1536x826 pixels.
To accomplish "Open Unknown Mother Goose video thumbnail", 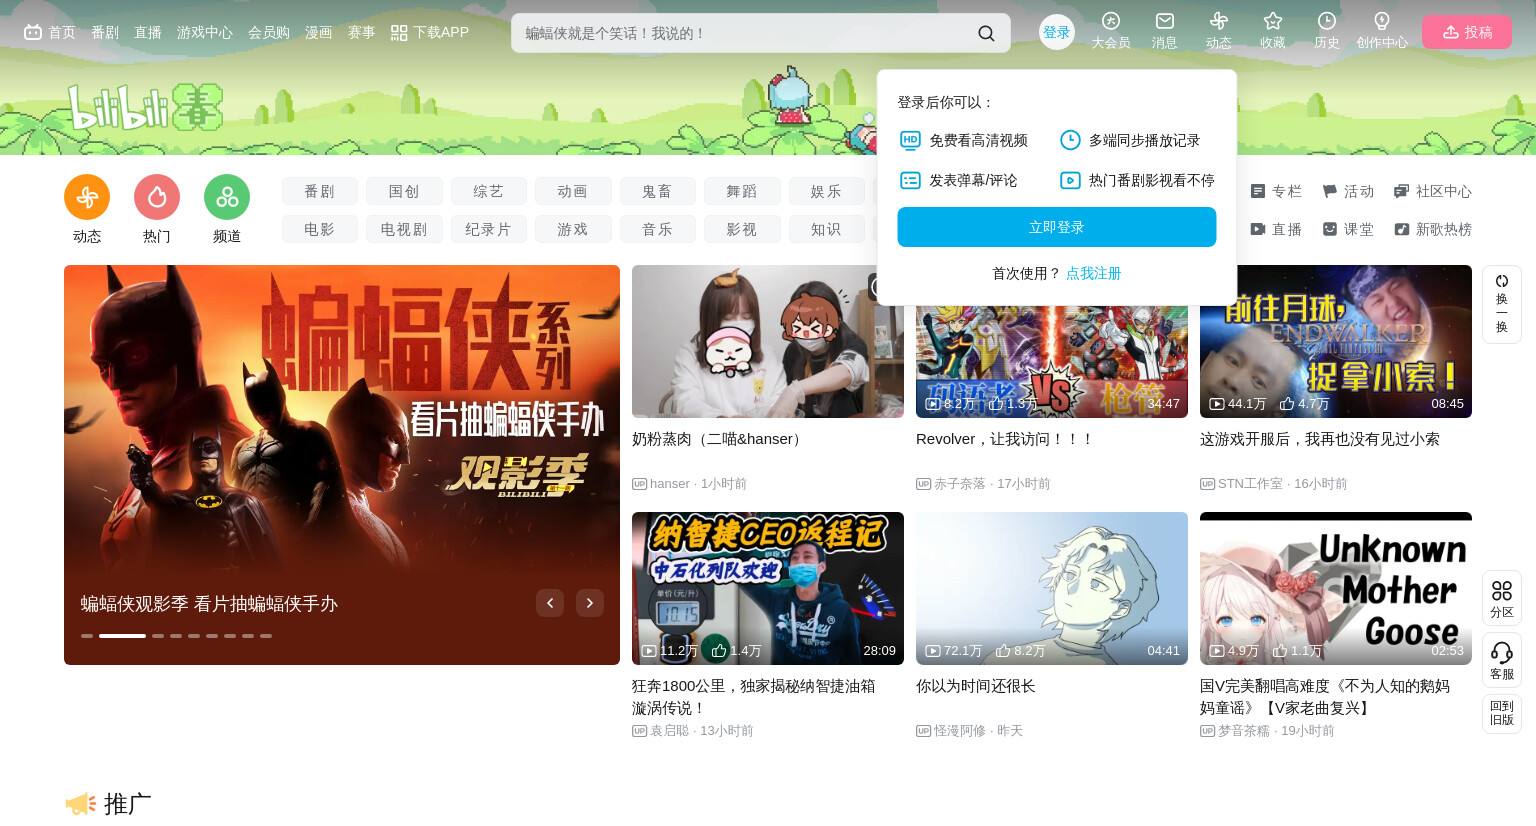I will point(1336,588).
